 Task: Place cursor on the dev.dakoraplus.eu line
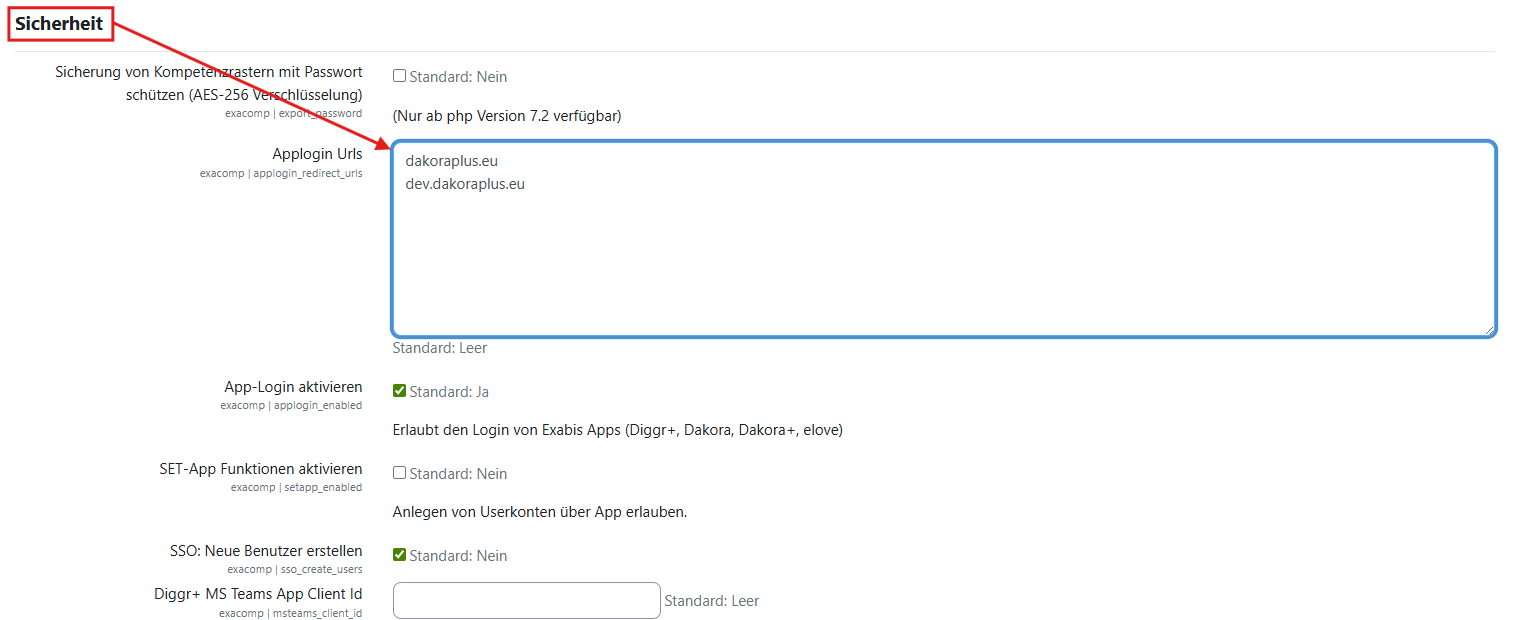(466, 184)
